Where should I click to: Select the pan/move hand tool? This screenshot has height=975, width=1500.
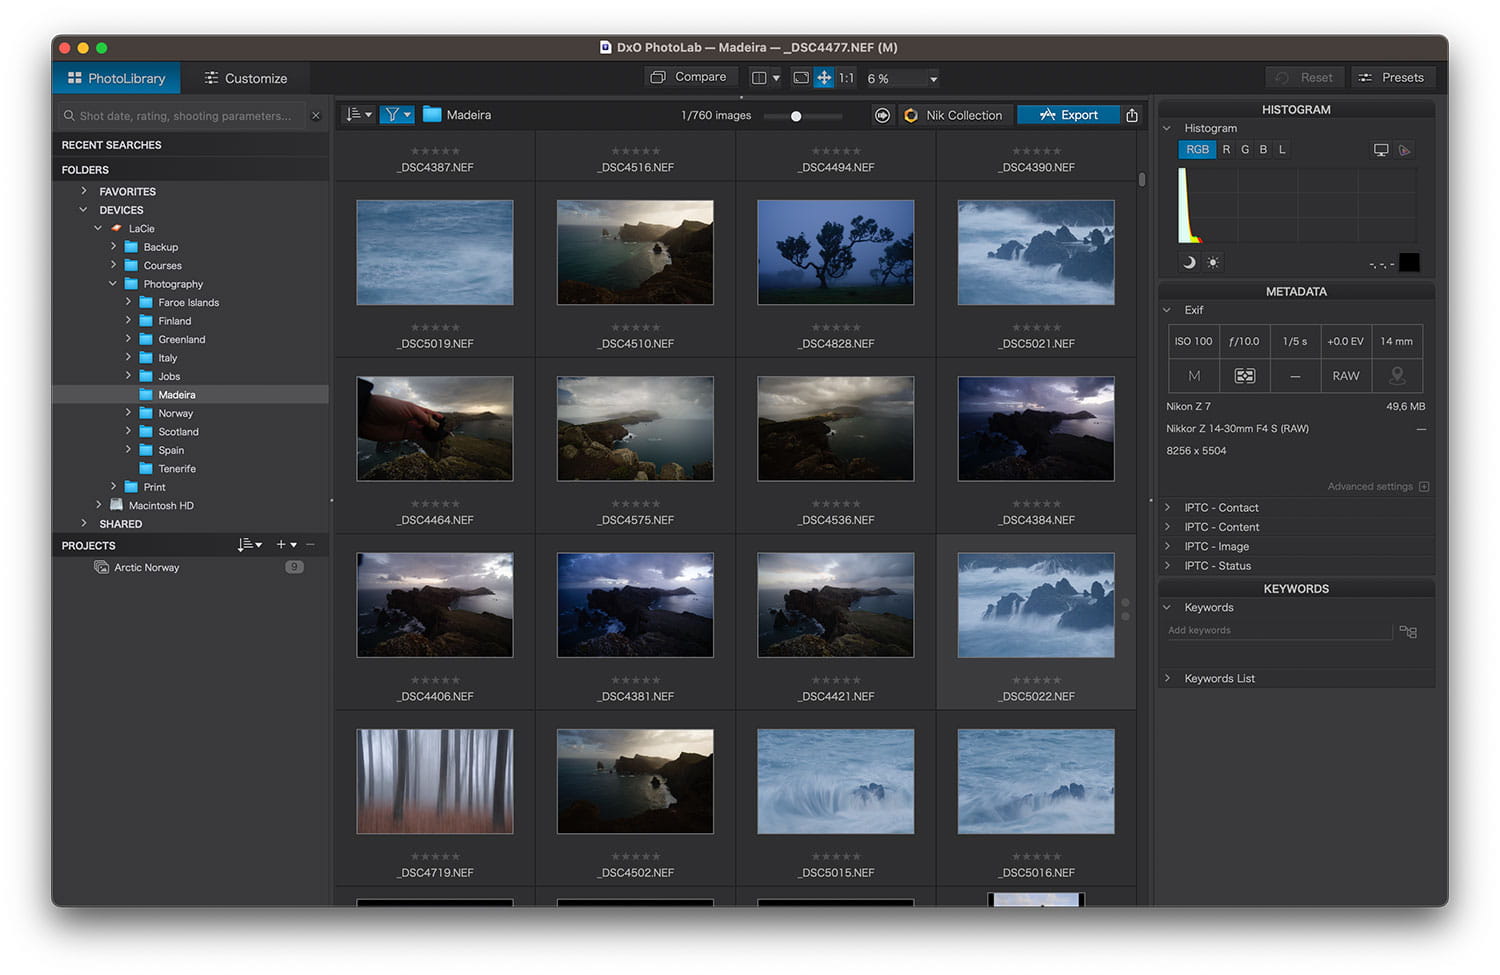[x=824, y=78]
